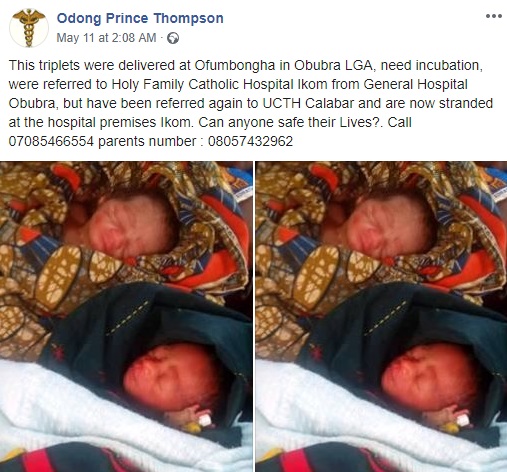Viewport: 507px width, 472px height.
Task: Open Odong Prince Thompson's profile name link
Action: 140,18
